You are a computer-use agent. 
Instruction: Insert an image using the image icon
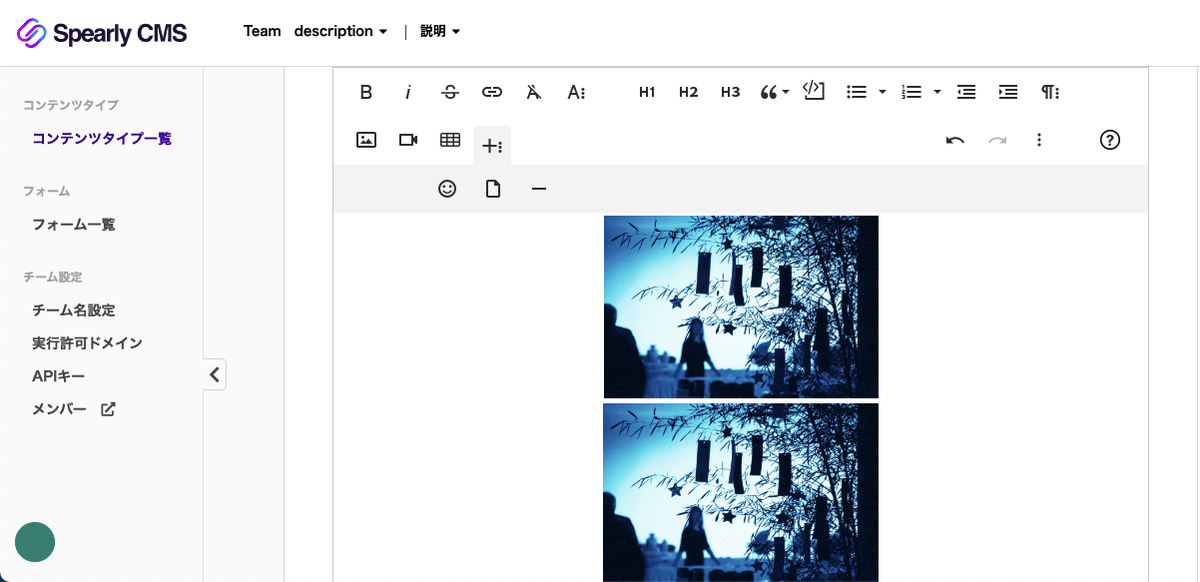366,140
